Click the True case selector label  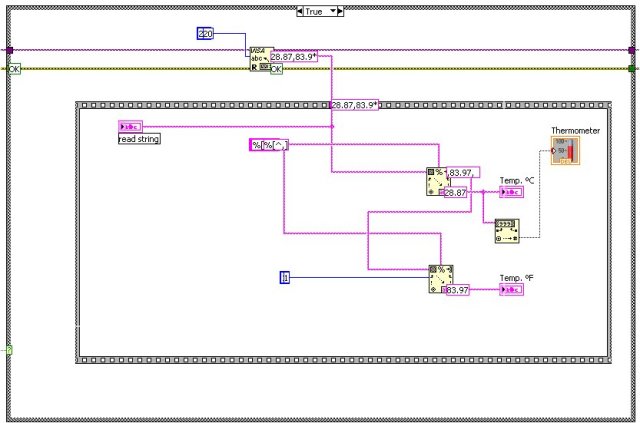pyautogui.click(x=319, y=11)
